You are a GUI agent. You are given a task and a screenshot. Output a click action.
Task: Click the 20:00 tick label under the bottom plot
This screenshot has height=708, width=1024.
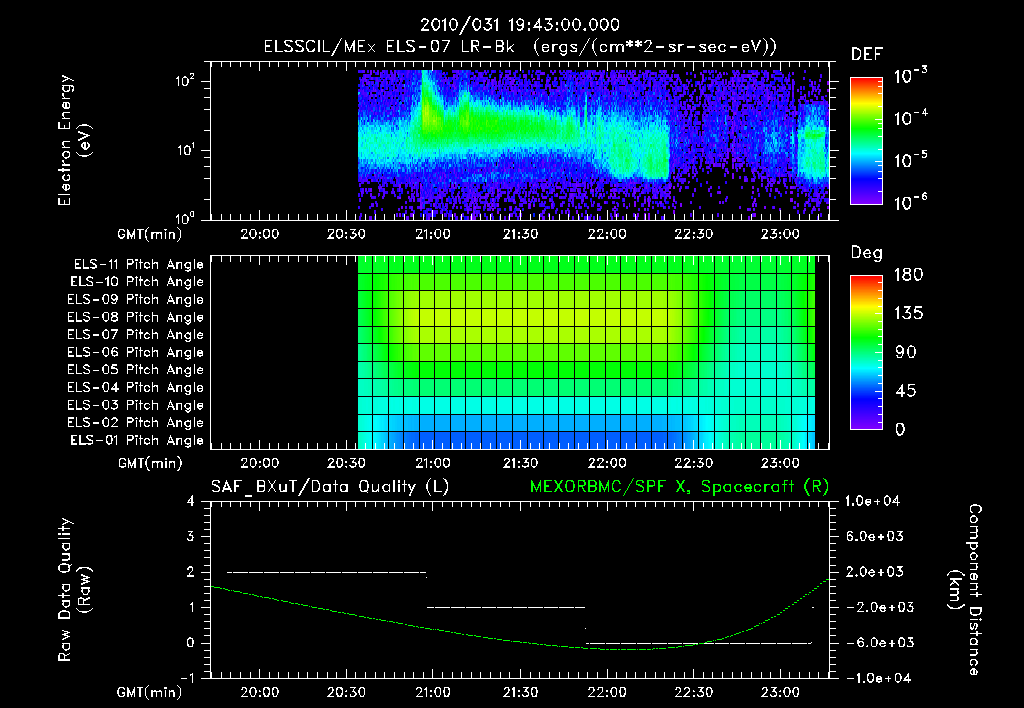(259, 692)
